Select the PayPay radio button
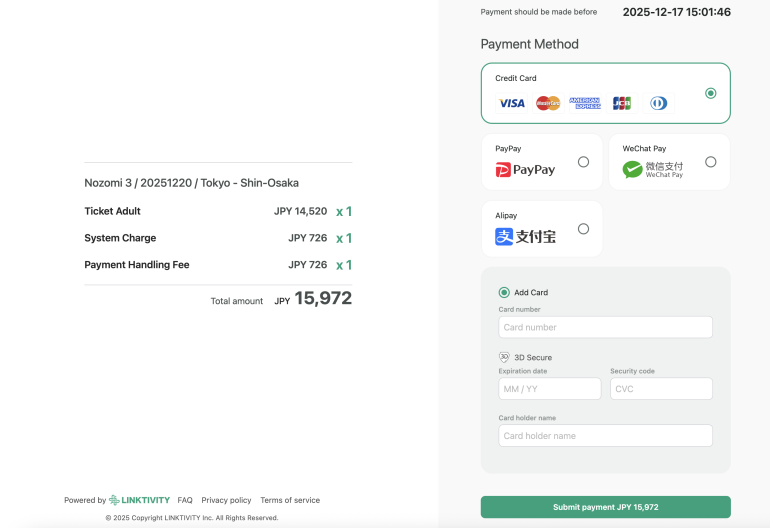Screen dimensions: 770x528 tap(584, 162)
